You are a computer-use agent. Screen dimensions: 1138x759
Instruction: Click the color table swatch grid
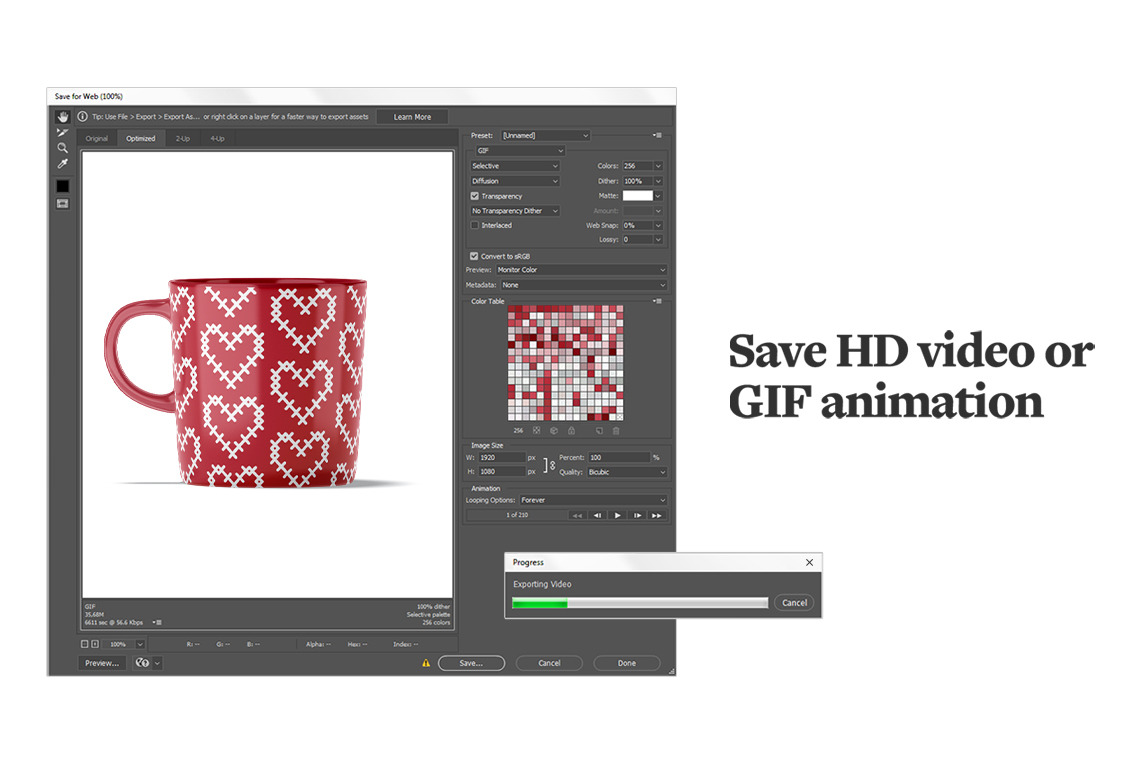(565, 363)
